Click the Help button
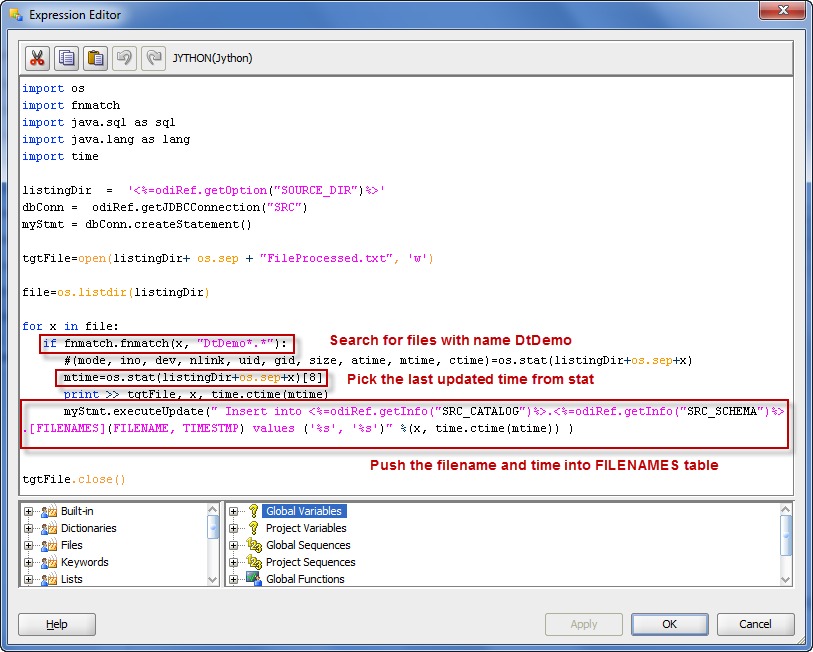Image resolution: width=813 pixels, height=652 pixels. (x=56, y=624)
